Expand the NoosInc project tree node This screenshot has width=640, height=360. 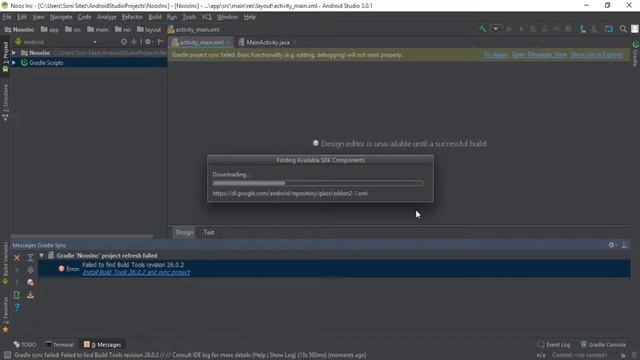click(14, 53)
